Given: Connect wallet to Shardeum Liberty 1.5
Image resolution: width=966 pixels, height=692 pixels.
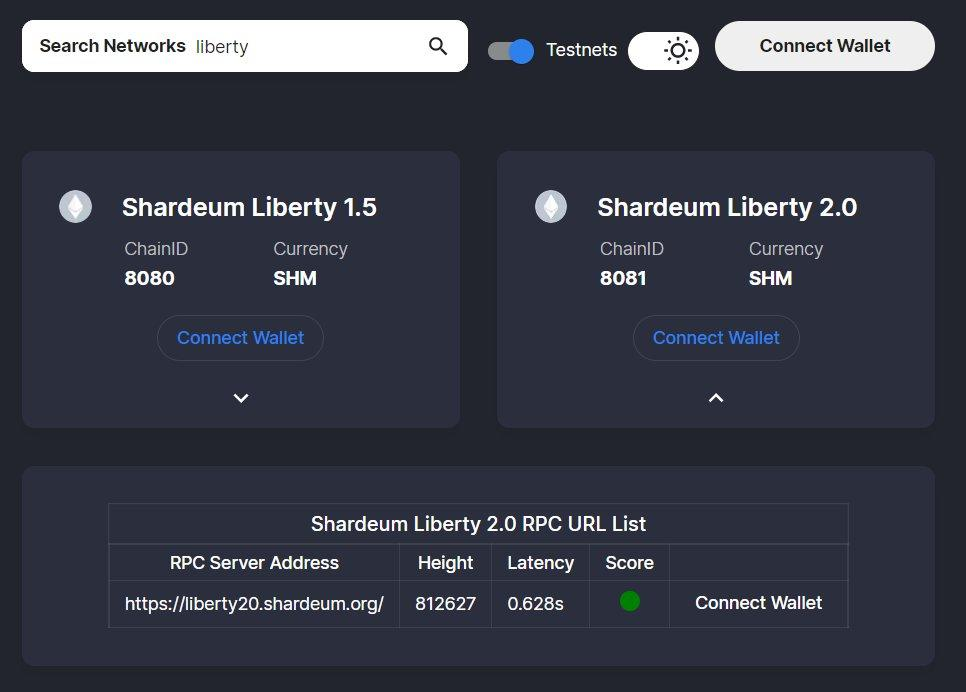Looking at the screenshot, I should tap(240, 338).
